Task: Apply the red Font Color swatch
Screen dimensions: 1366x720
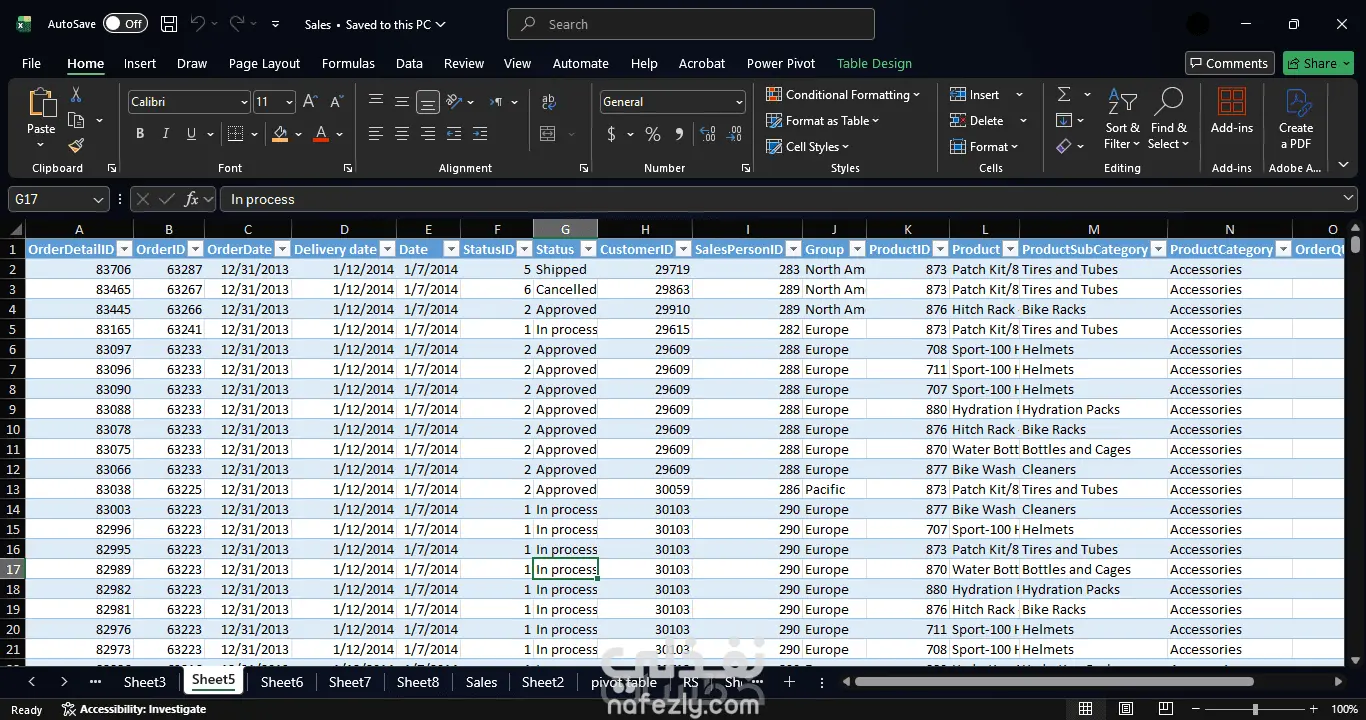Action: [321, 134]
